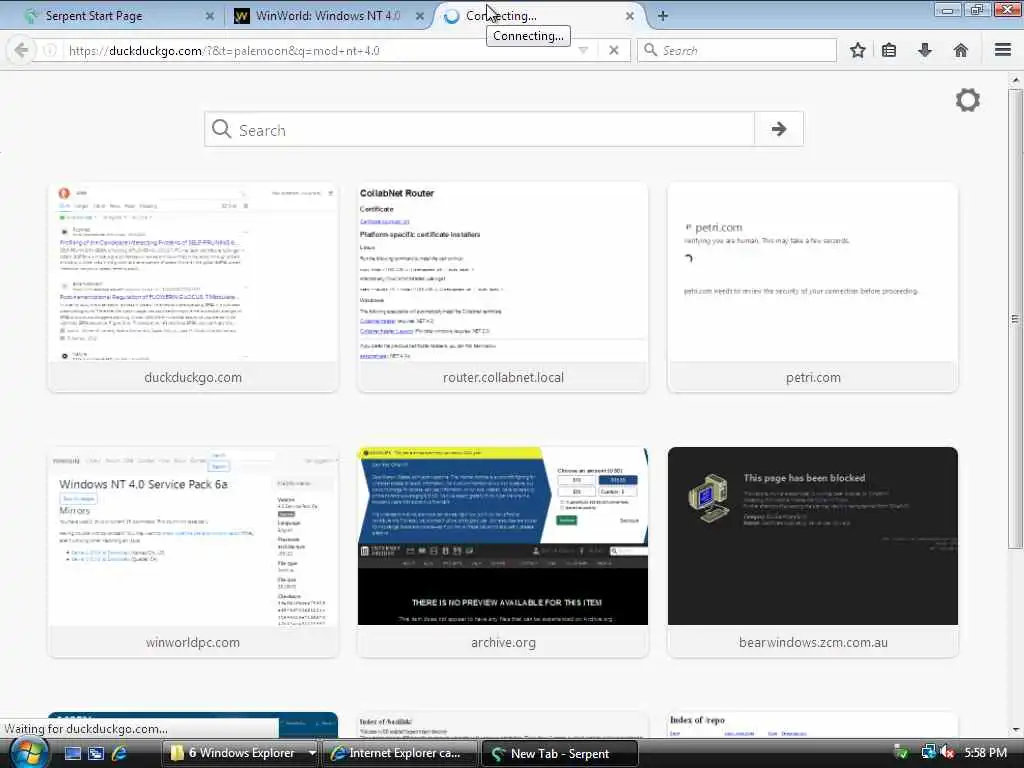Switch to WinWorld: Windows NT 4.0 tab
The width and height of the screenshot is (1024, 768).
click(327, 16)
